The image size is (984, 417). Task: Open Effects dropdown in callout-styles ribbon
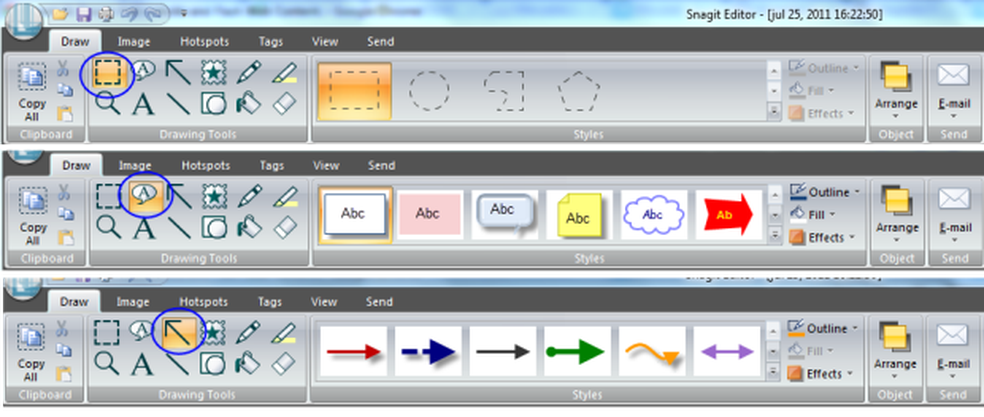[x=822, y=237]
